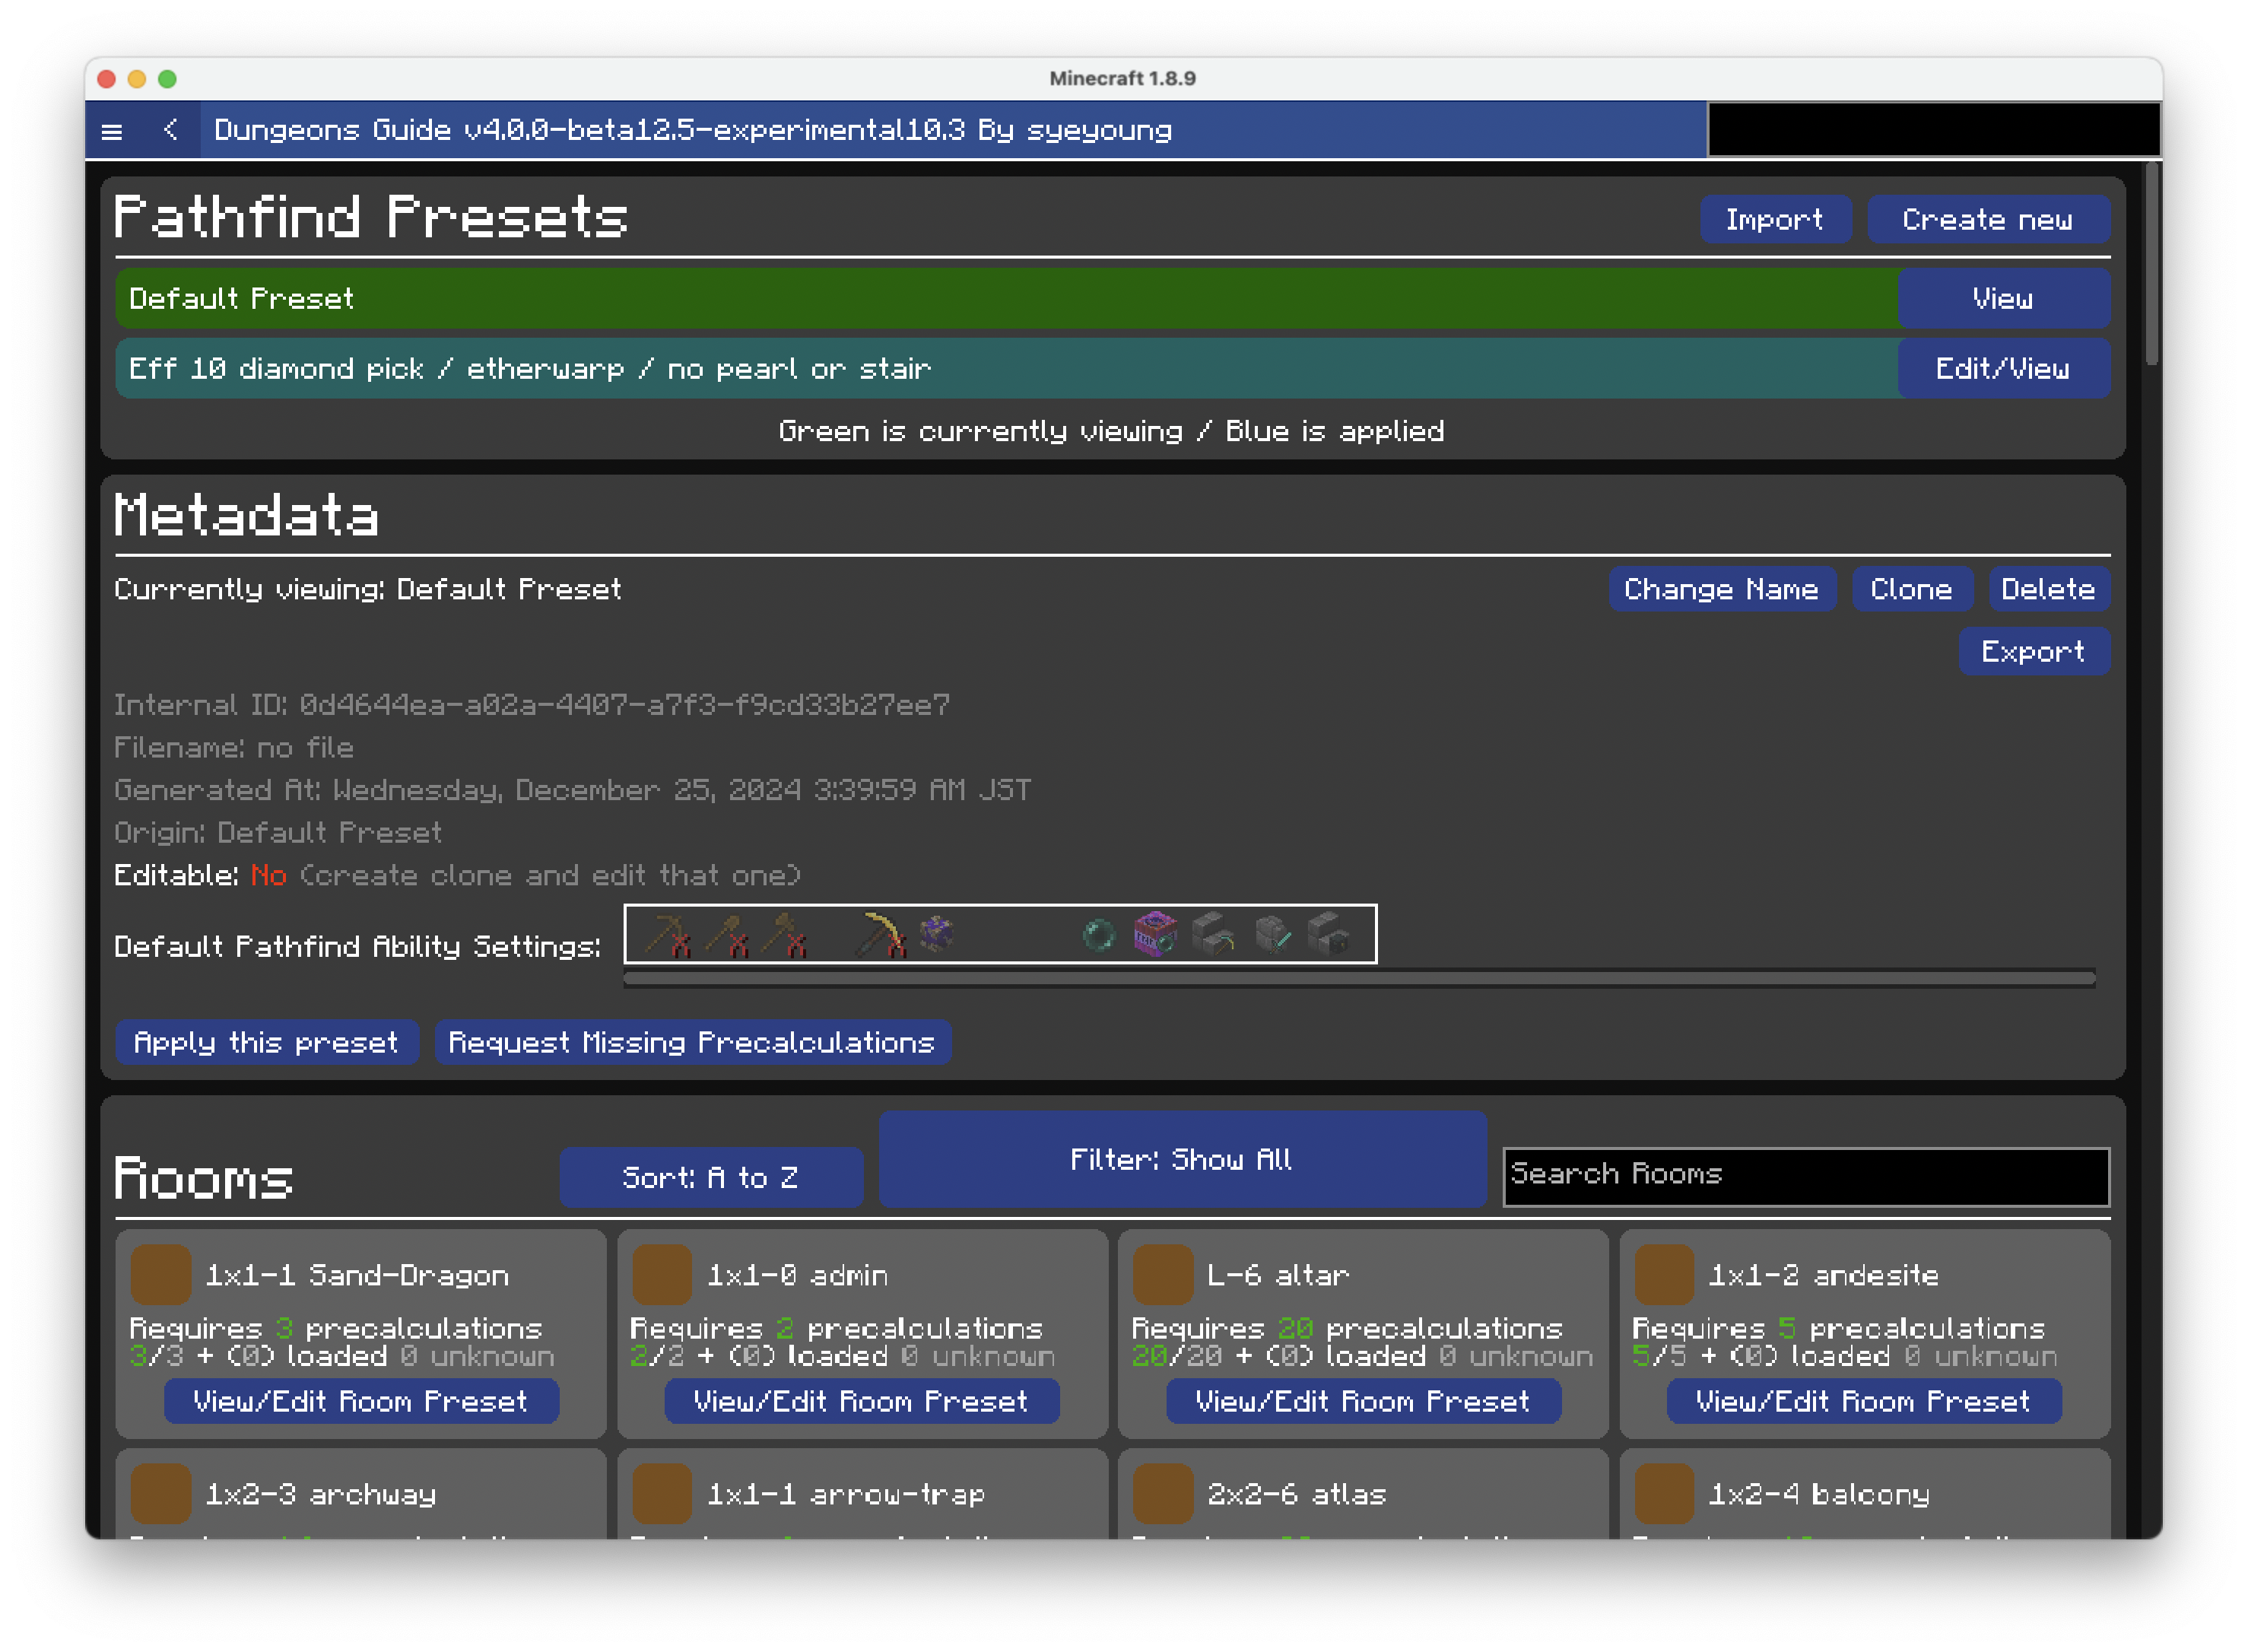This screenshot has height=1652, width=2248.
Task: Select the purple TNT ability icon
Action: [x=1156, y=935]
